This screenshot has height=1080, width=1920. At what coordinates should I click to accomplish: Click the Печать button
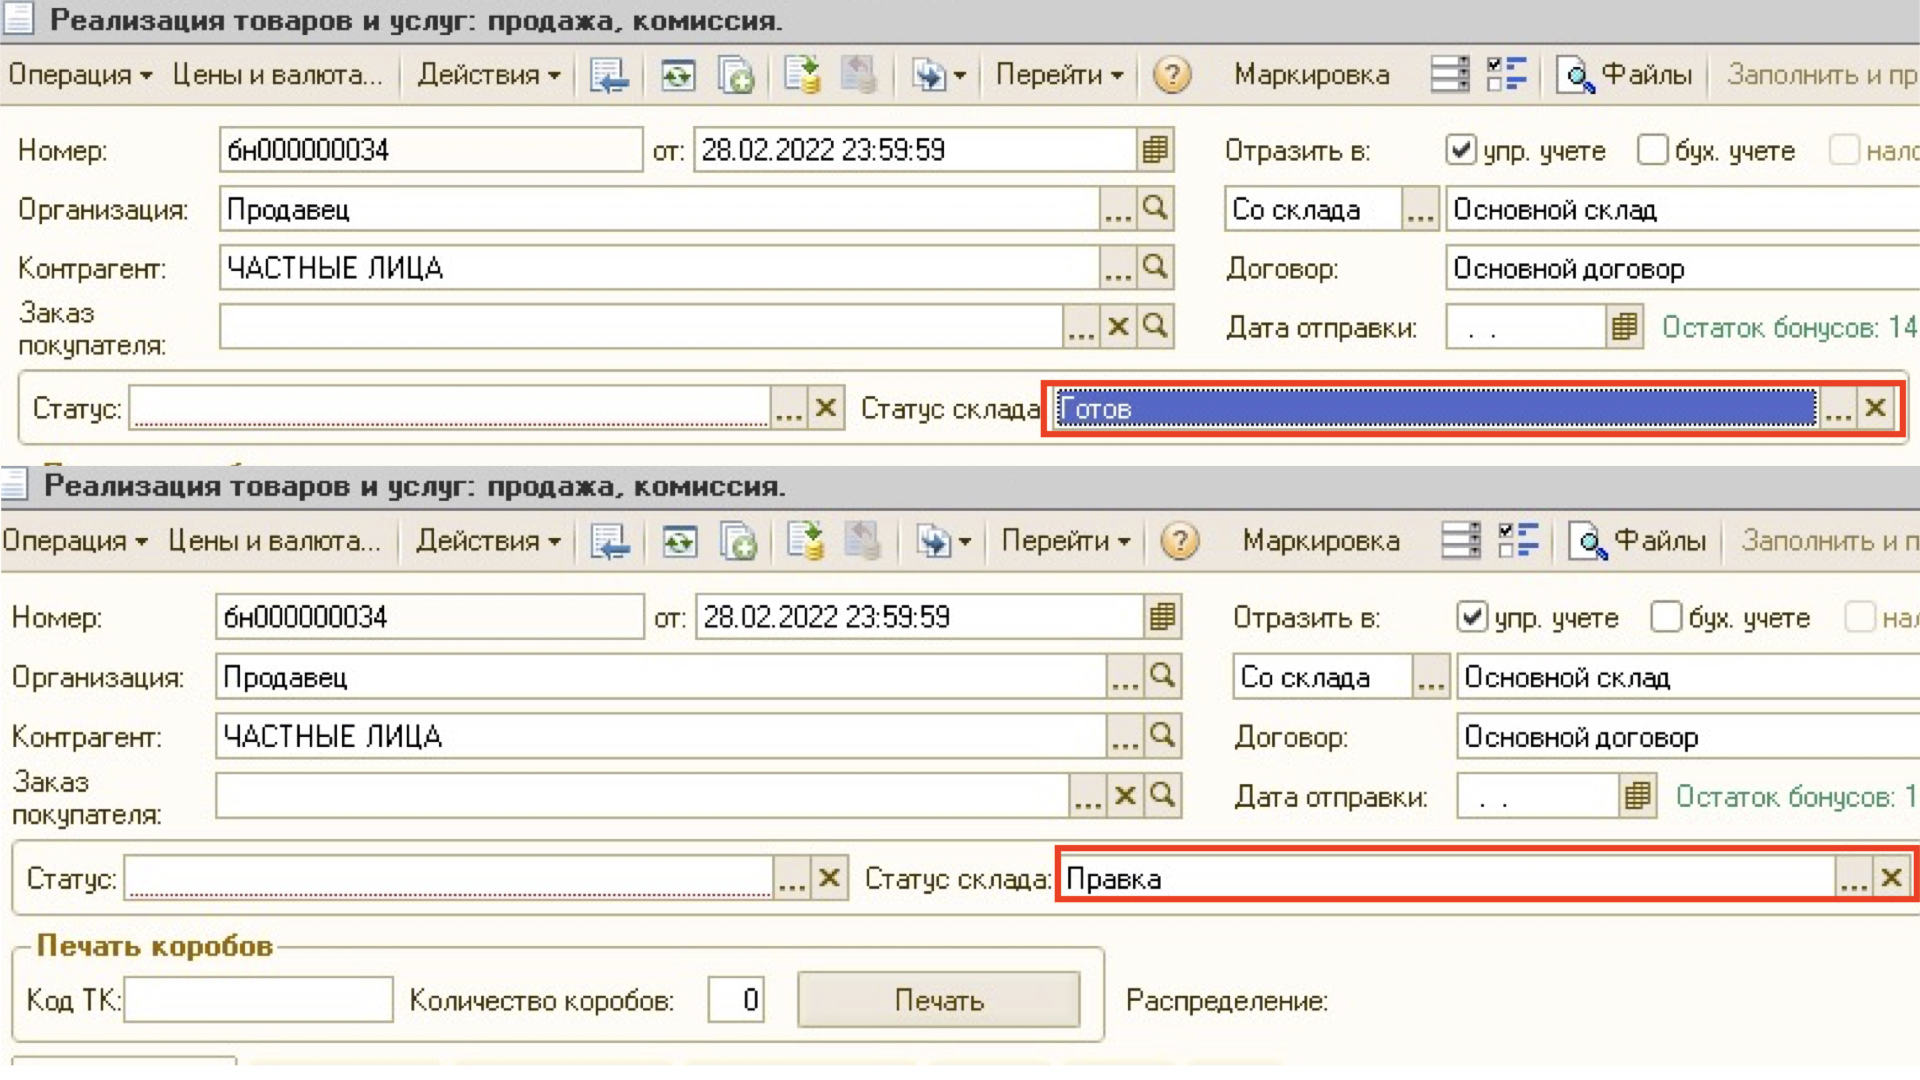938,1000
